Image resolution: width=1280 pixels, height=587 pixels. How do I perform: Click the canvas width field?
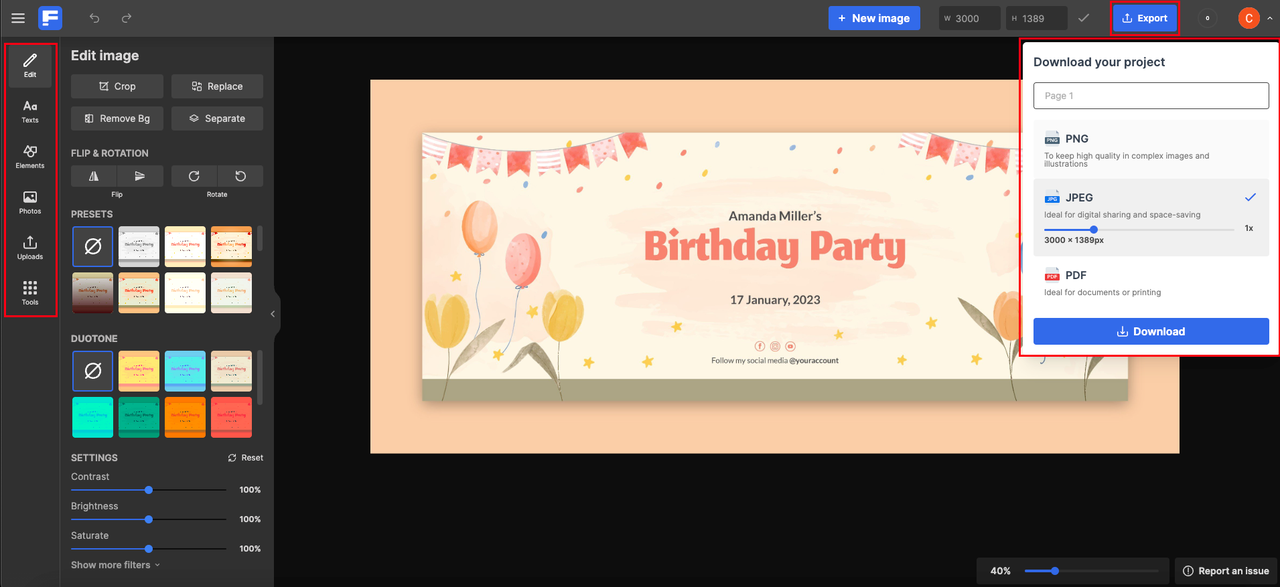pyautogui.click(x=970, y=18)
